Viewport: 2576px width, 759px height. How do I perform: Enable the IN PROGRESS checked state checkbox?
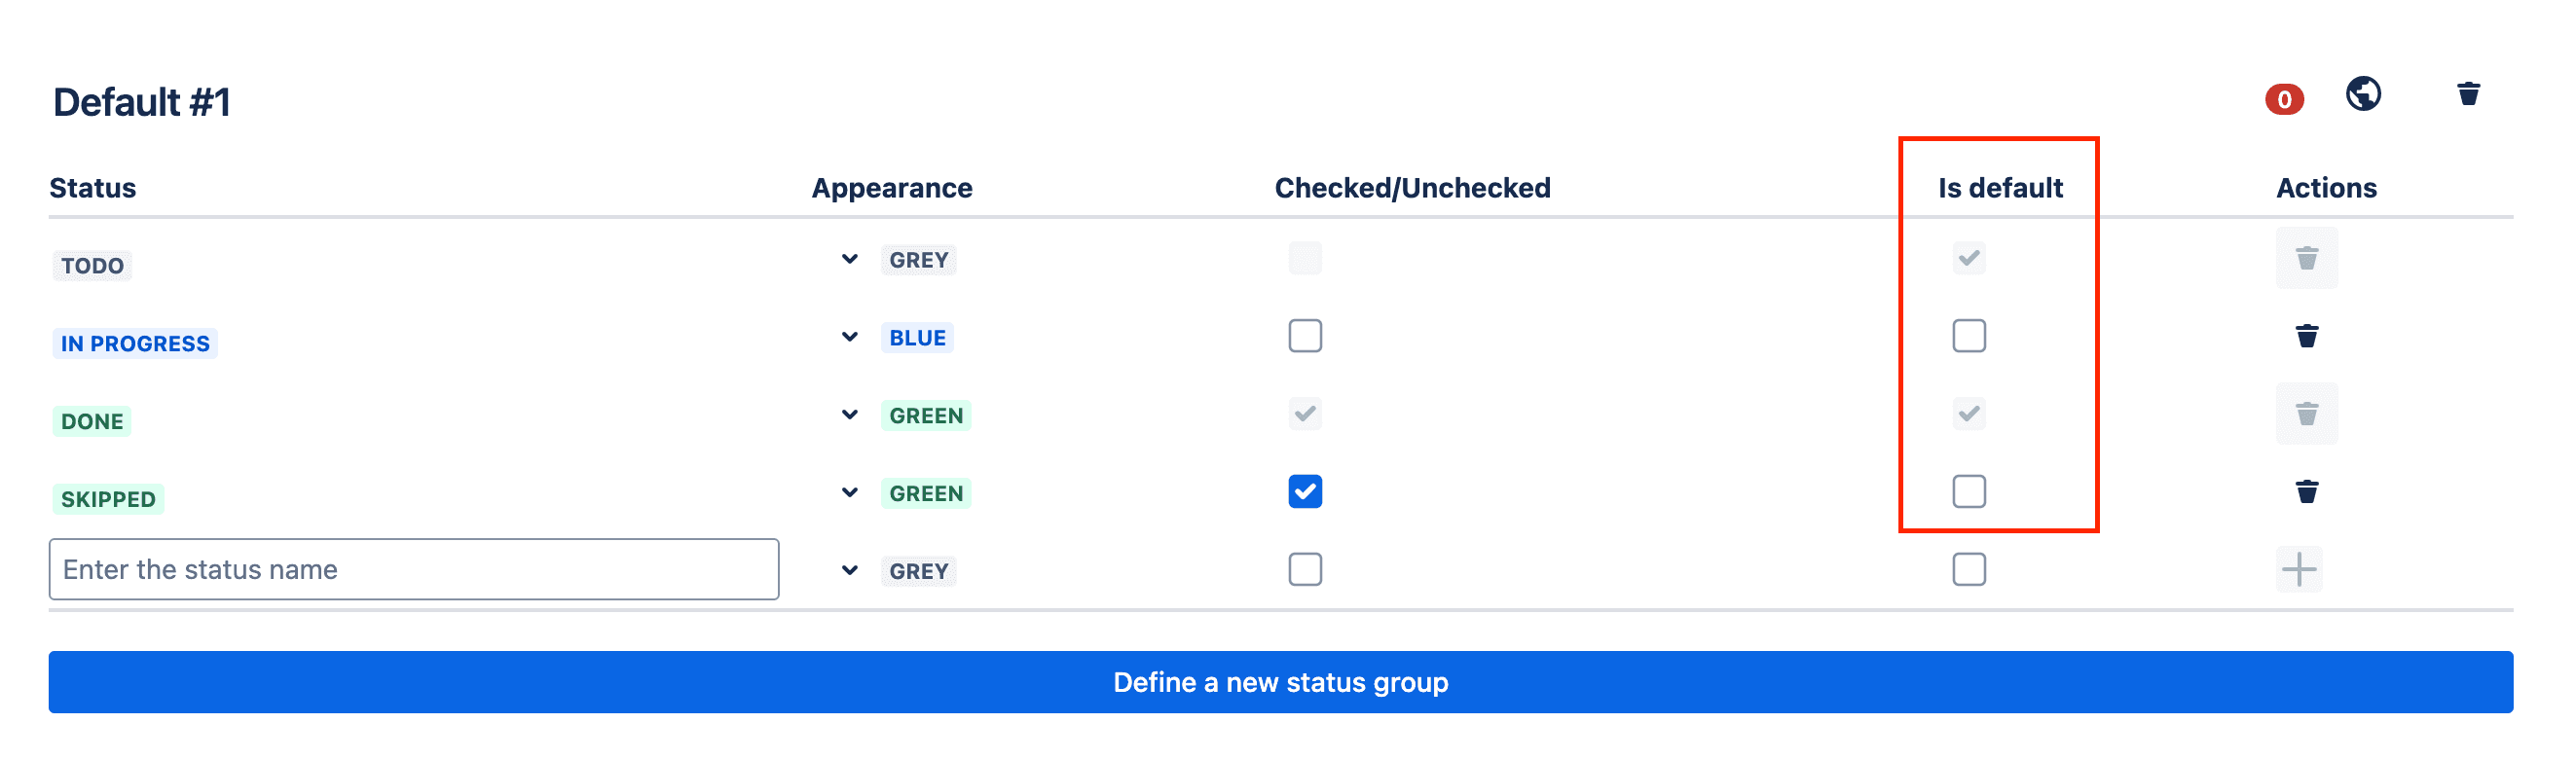click(1304, 336)
